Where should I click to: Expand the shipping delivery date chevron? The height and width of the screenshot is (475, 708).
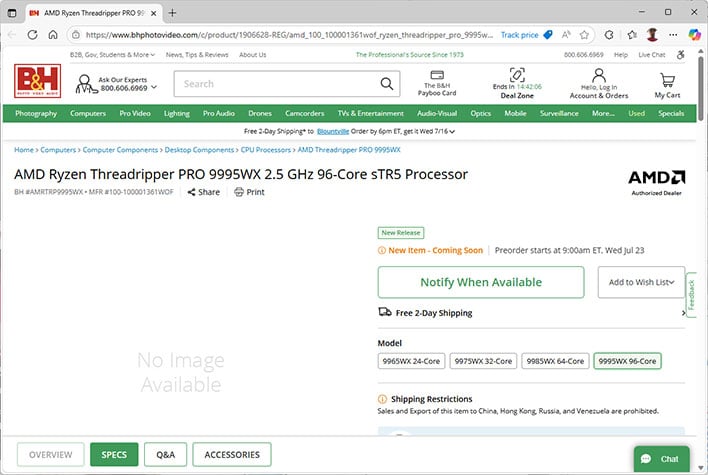click(x=452, y=131)
